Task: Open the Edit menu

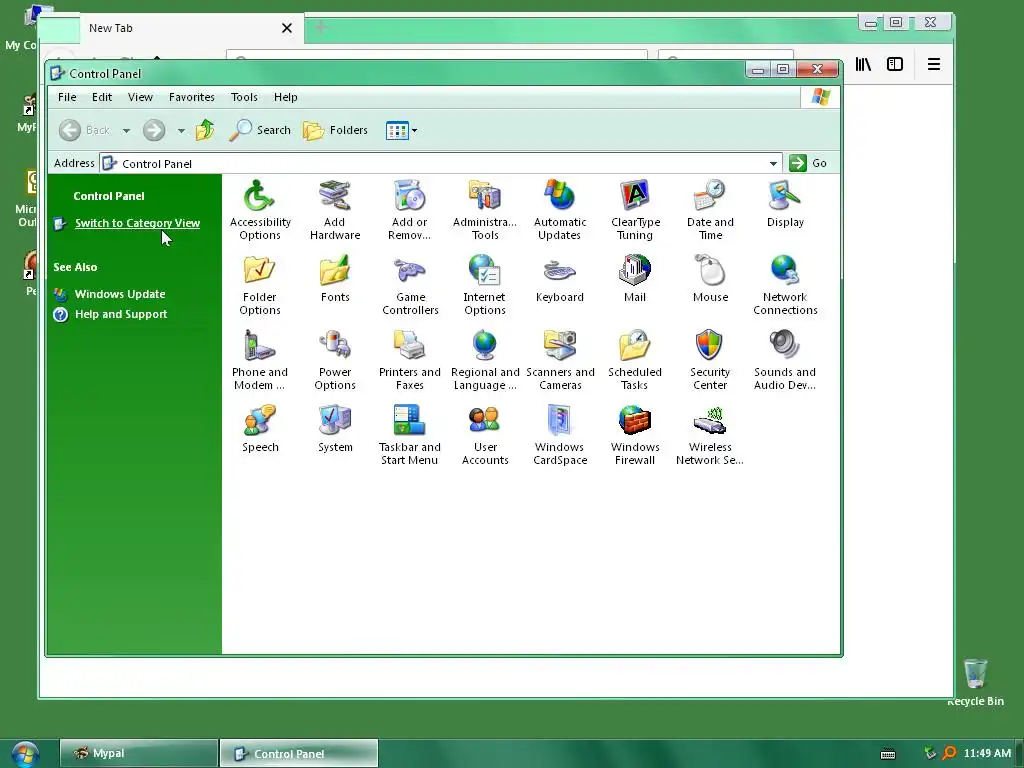Action: [x=102, y=97]
